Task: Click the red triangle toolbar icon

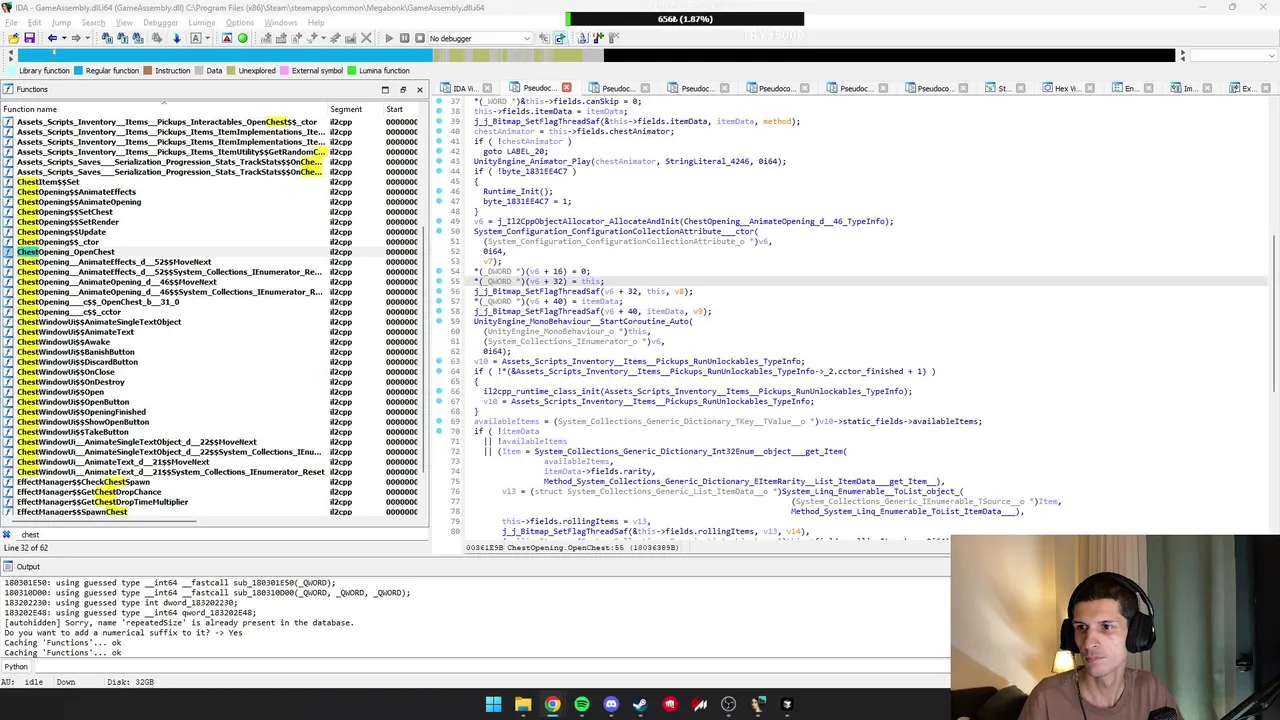Action: tap(227, 38)
